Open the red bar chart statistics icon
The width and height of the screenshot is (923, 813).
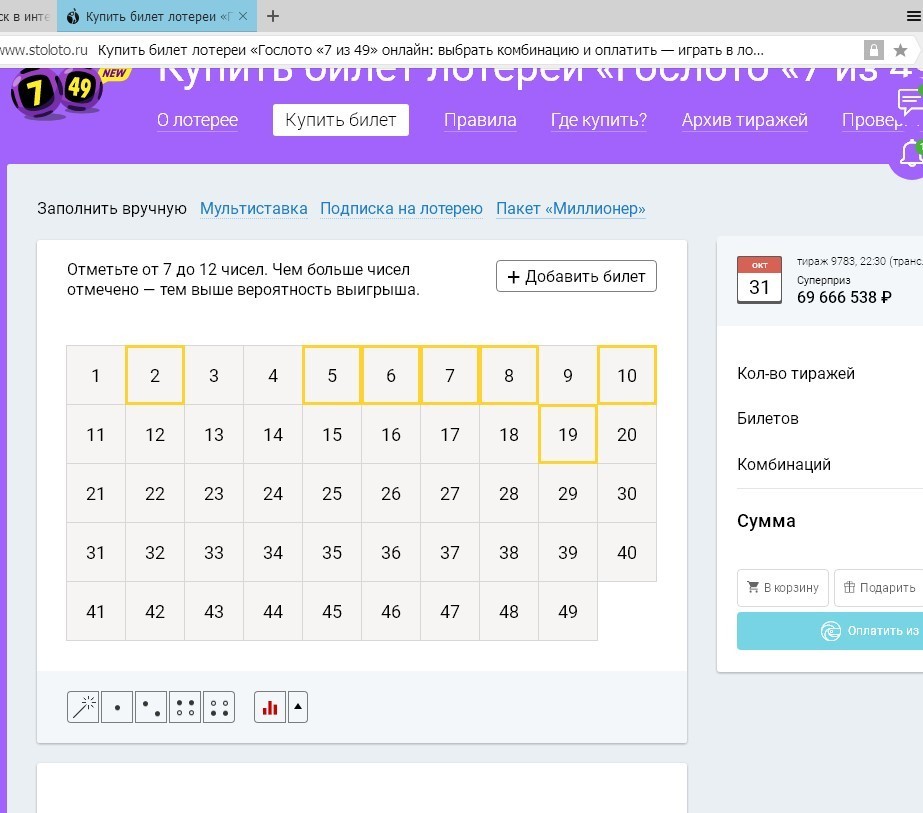tap(270, 706)
